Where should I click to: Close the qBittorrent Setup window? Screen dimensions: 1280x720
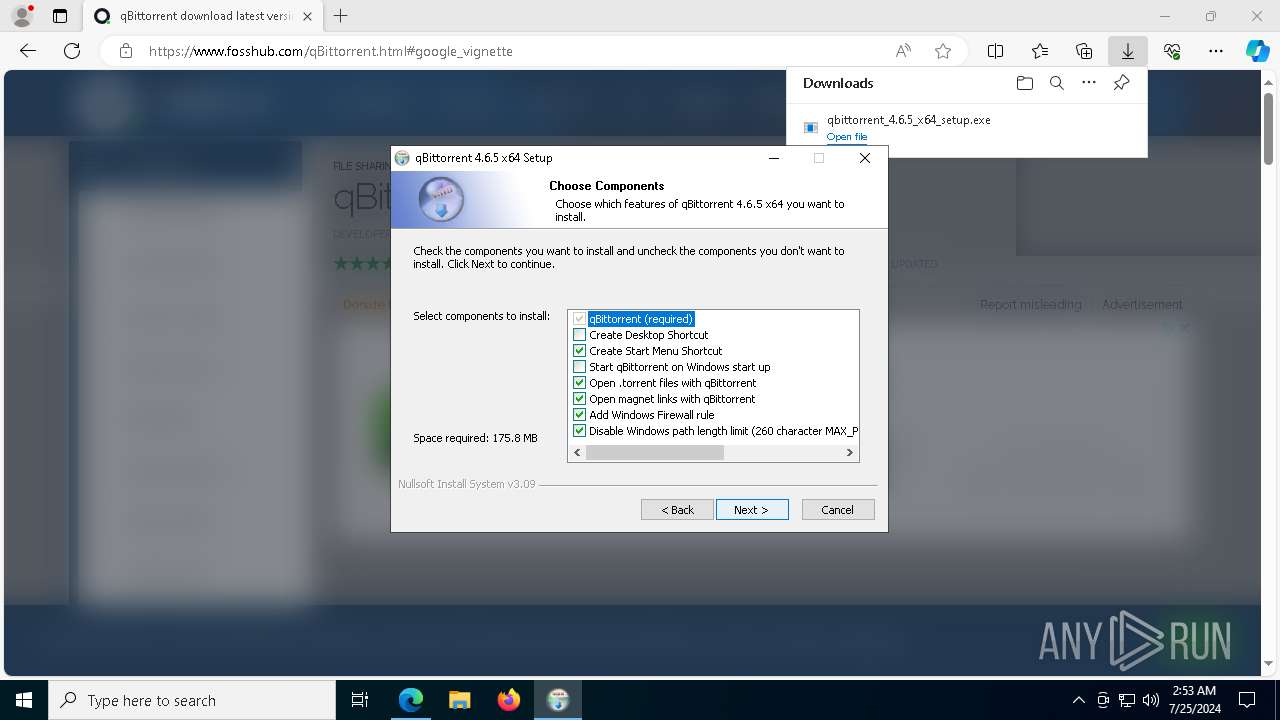[865, 158]
